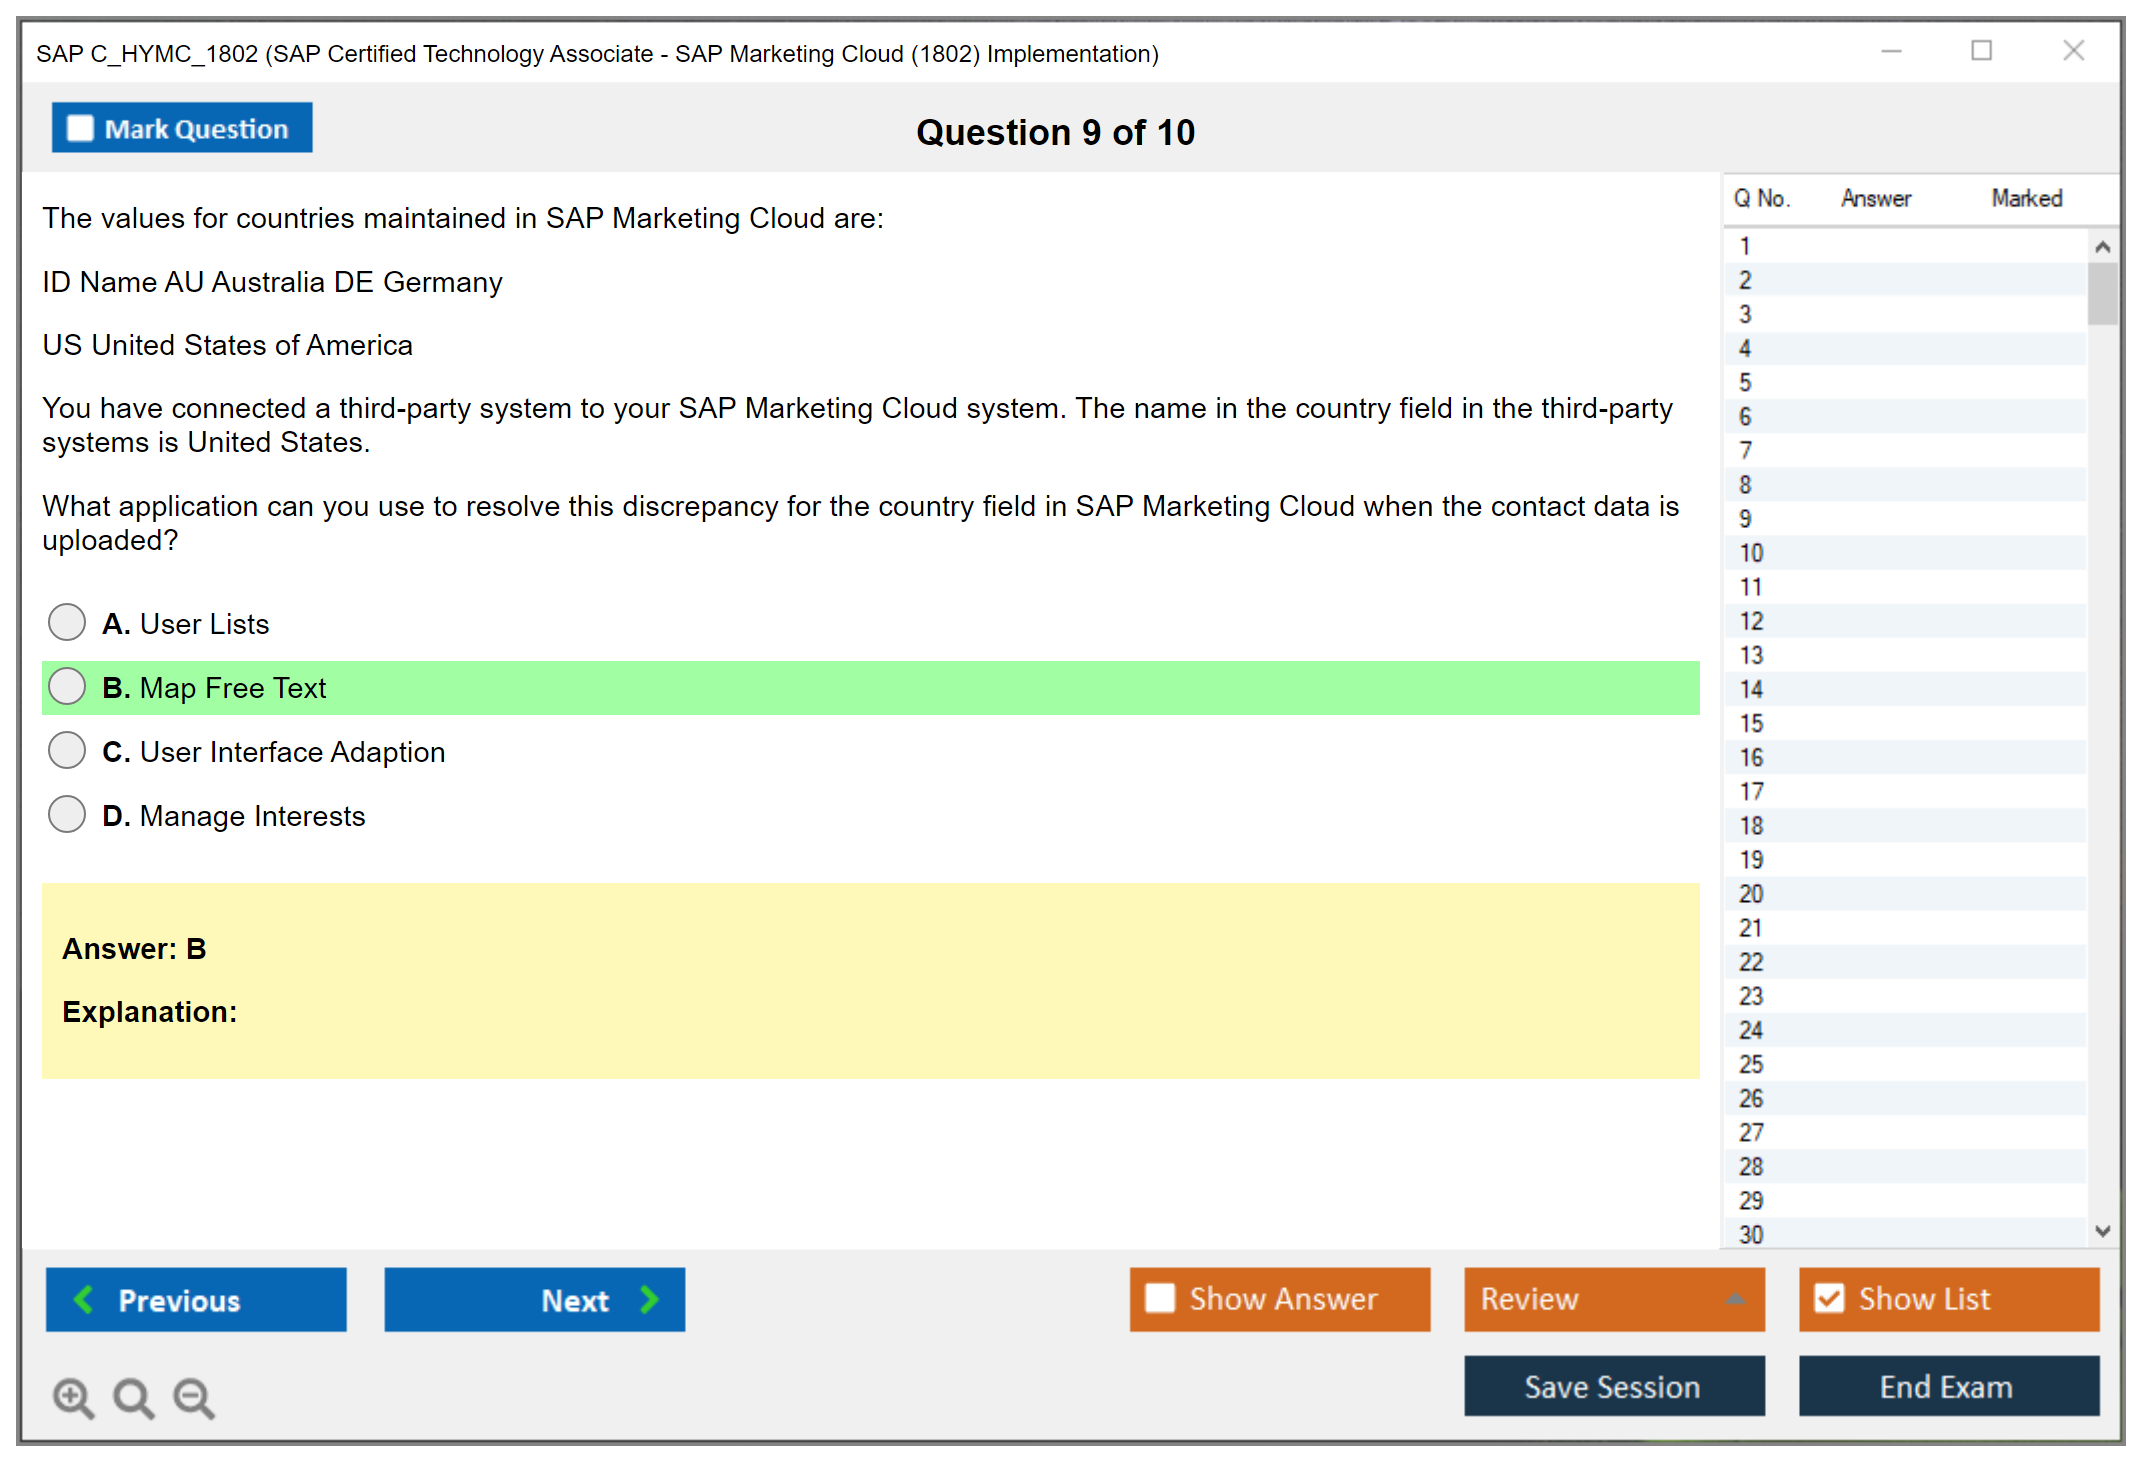Choose option B Map Free Text
The height and width of the screenshot is (1470, 2150).
point(67,686)
